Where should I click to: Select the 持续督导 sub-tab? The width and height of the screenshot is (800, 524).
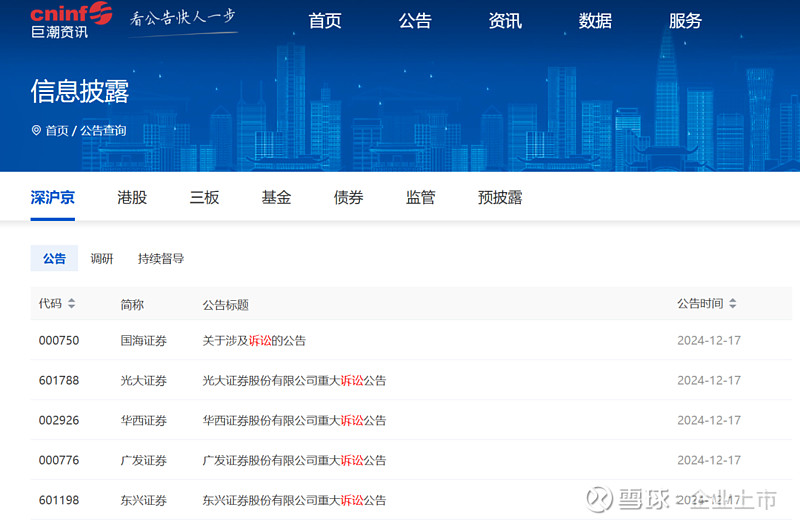(161, 259)
